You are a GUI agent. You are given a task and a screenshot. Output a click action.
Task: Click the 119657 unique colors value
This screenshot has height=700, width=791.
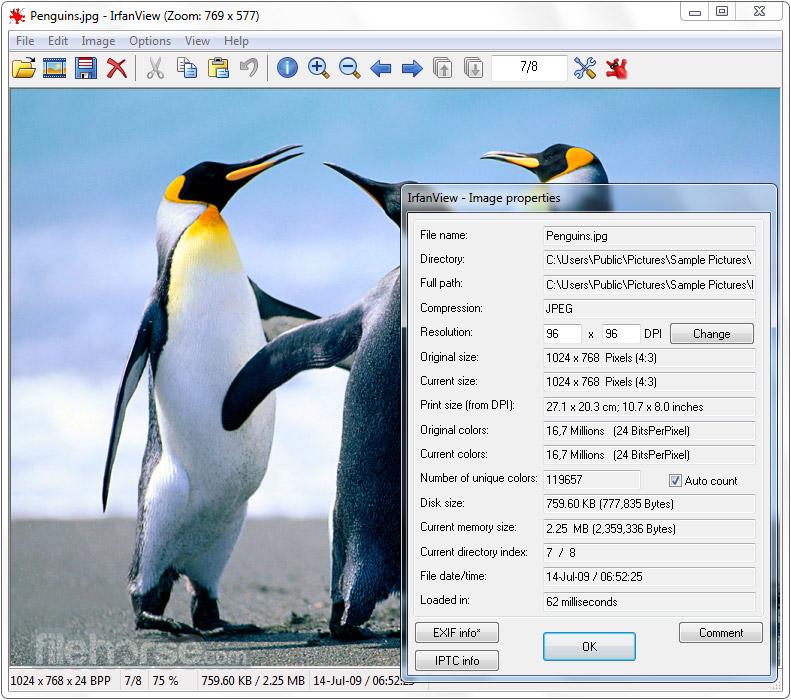pyautogui.click(x=592, y=480)
